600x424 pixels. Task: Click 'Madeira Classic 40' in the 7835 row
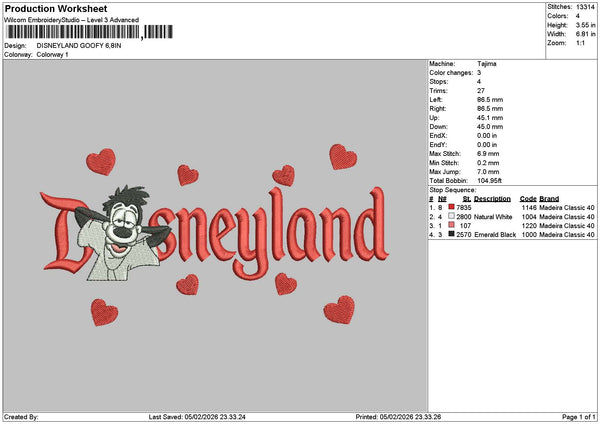click(567, 208)
